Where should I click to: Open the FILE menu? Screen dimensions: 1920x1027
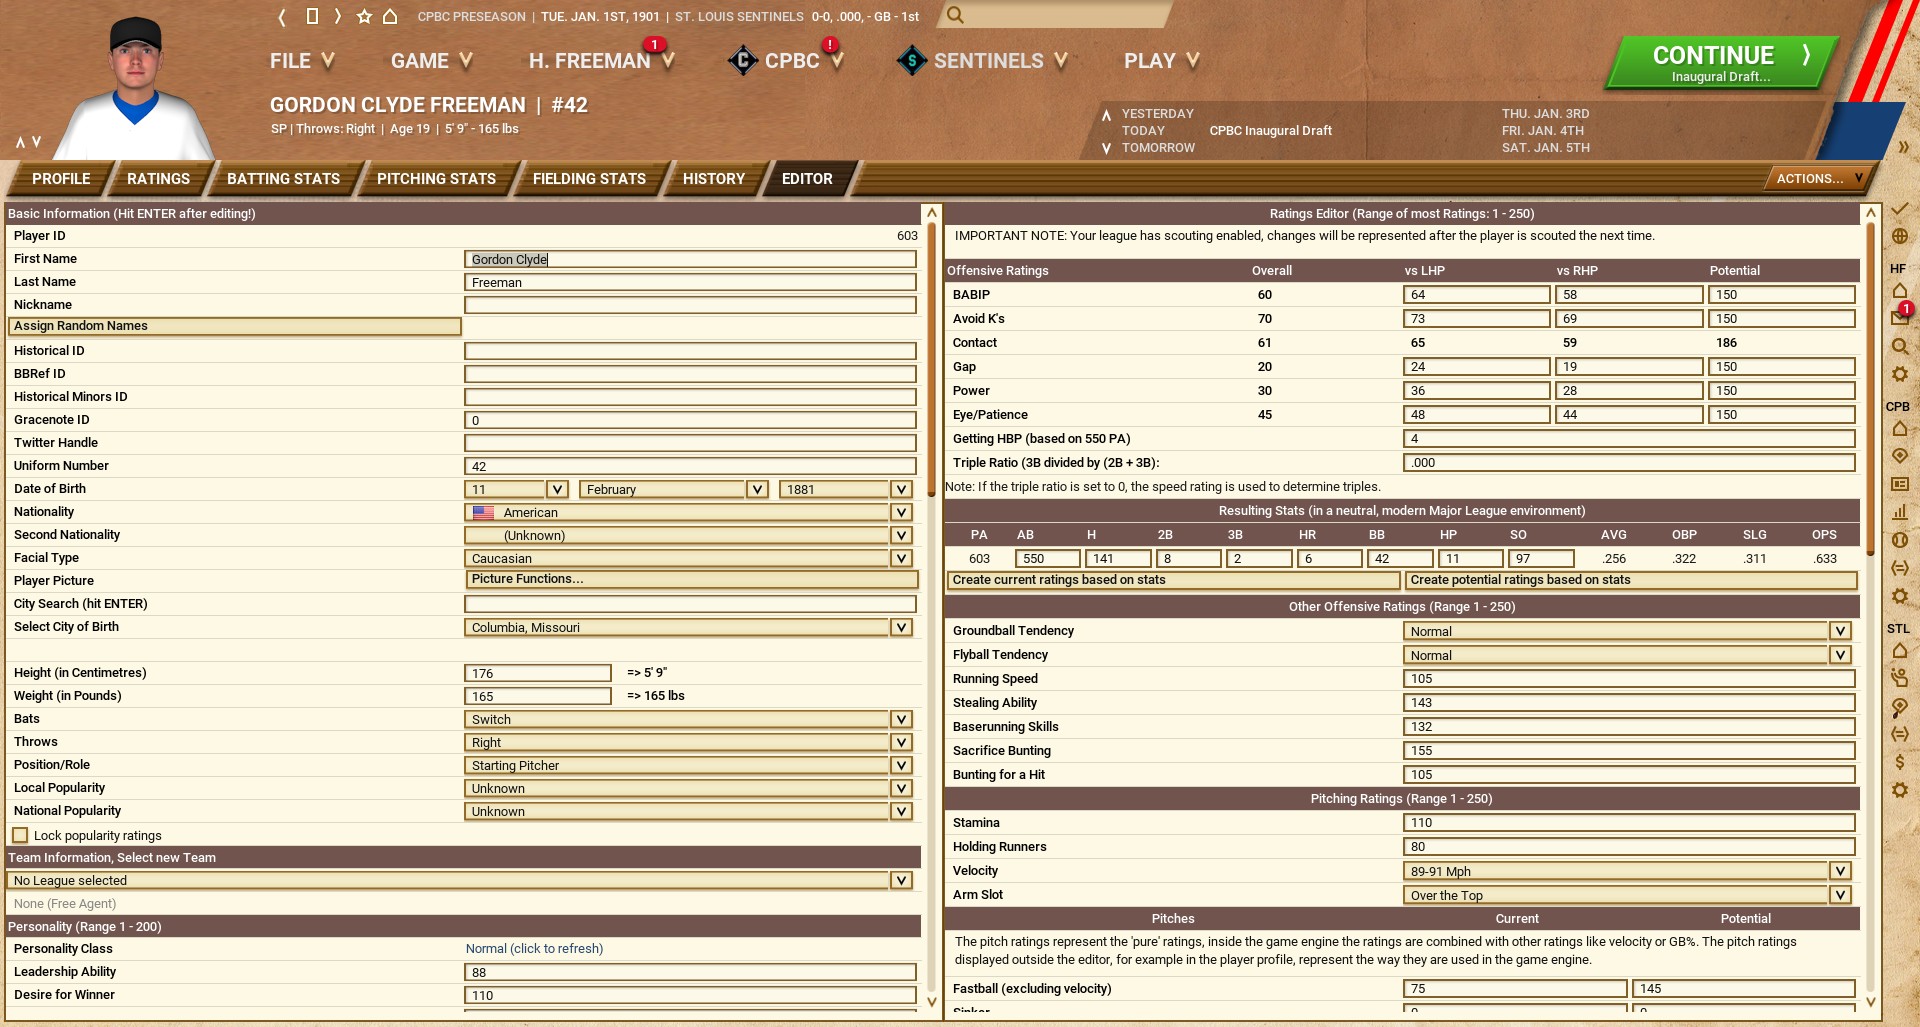[301, 61]
